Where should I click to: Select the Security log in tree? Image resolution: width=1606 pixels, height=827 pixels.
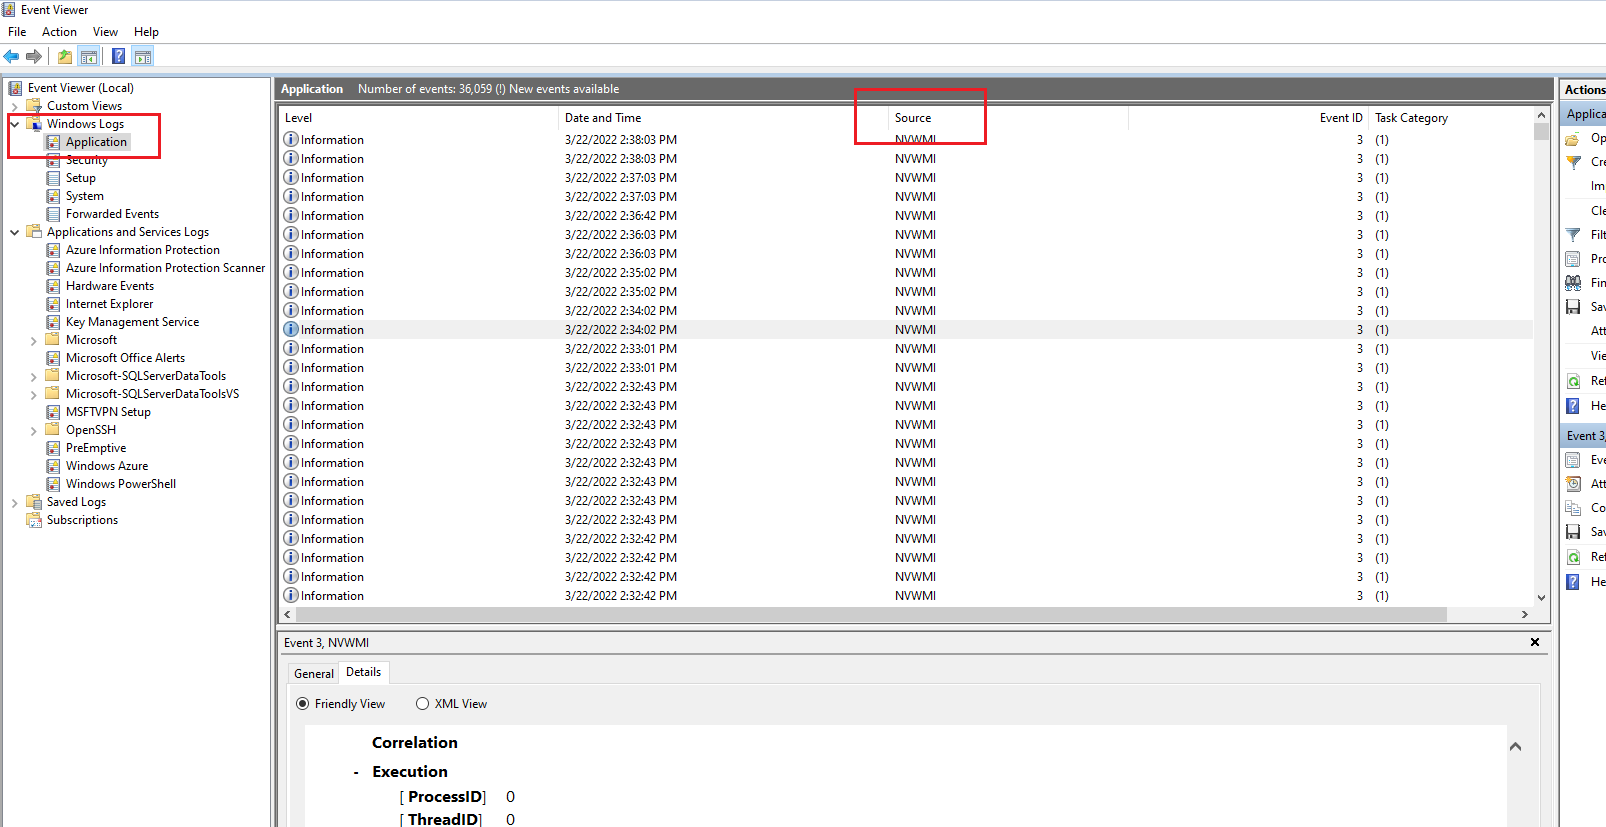[86, 160]
